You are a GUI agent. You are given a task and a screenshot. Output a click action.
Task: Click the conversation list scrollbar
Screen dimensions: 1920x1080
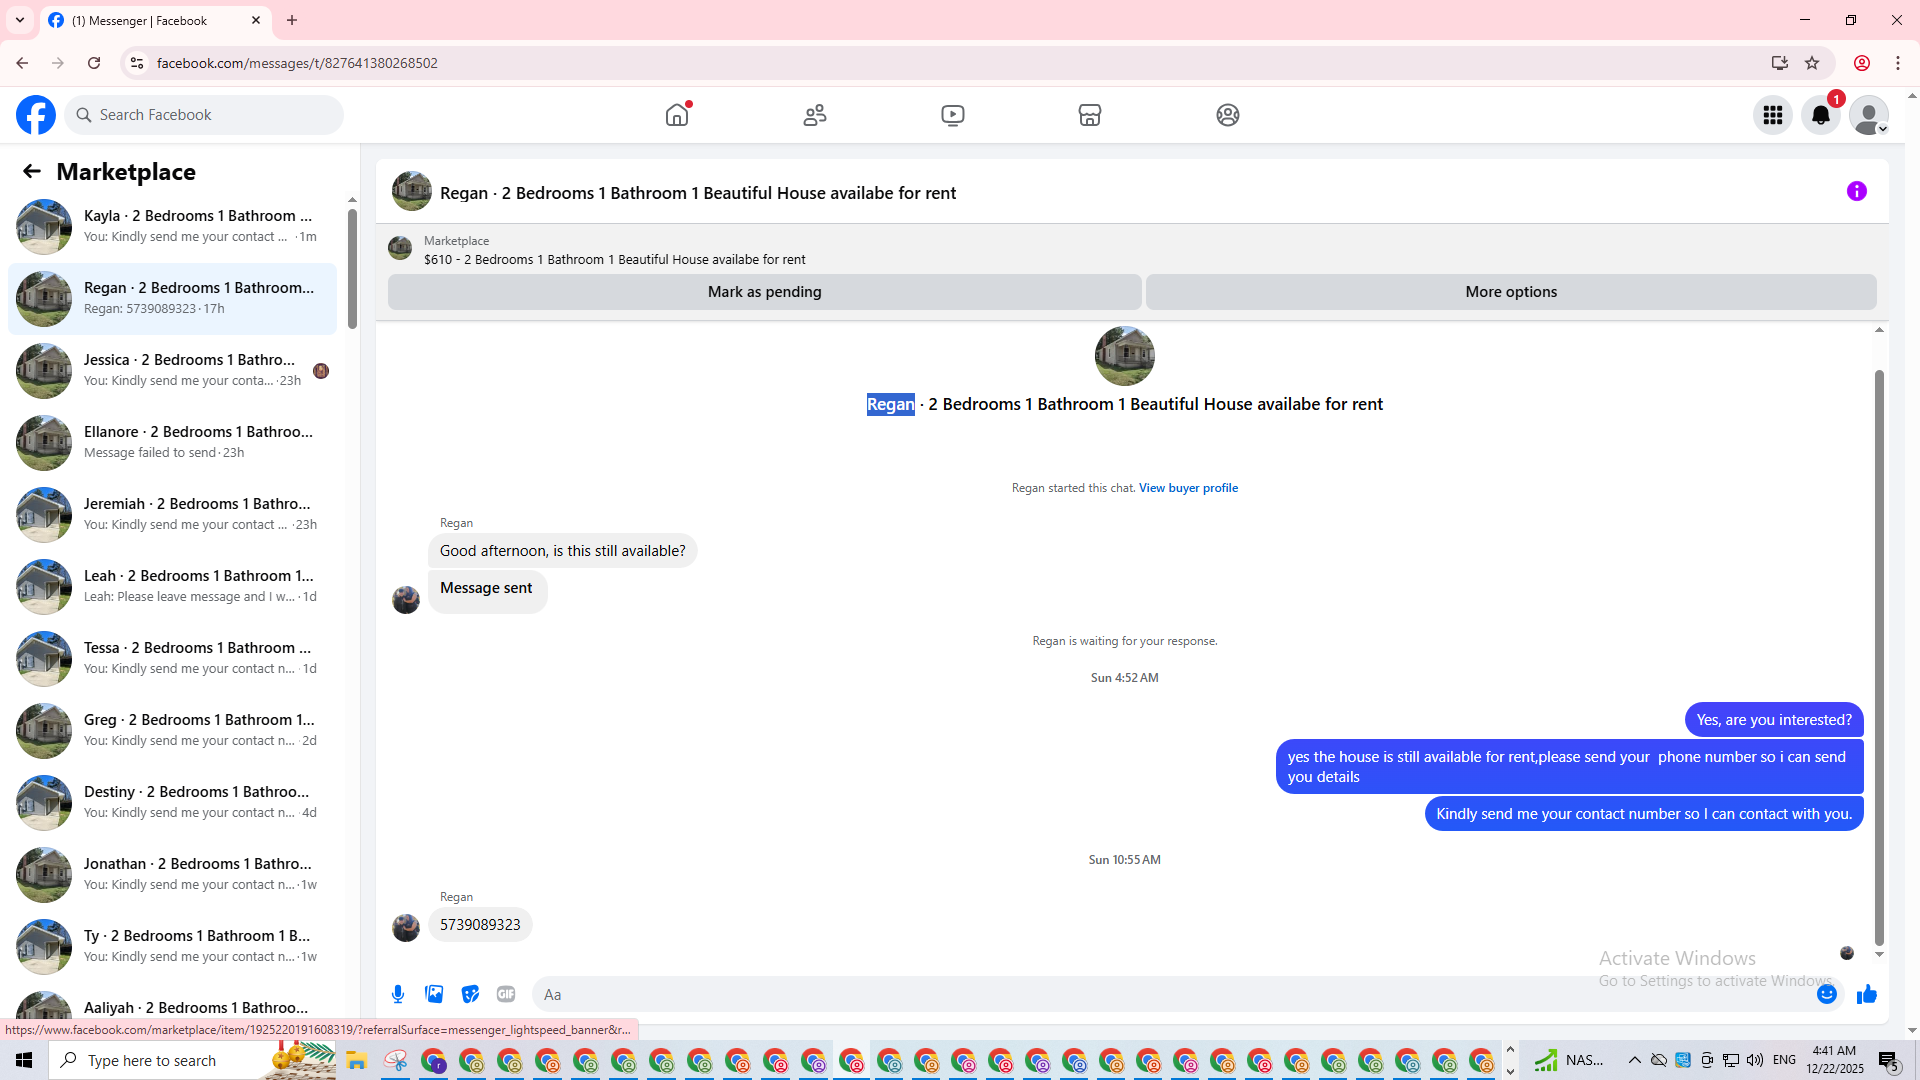pyautogui.click(x=352, y=268)
